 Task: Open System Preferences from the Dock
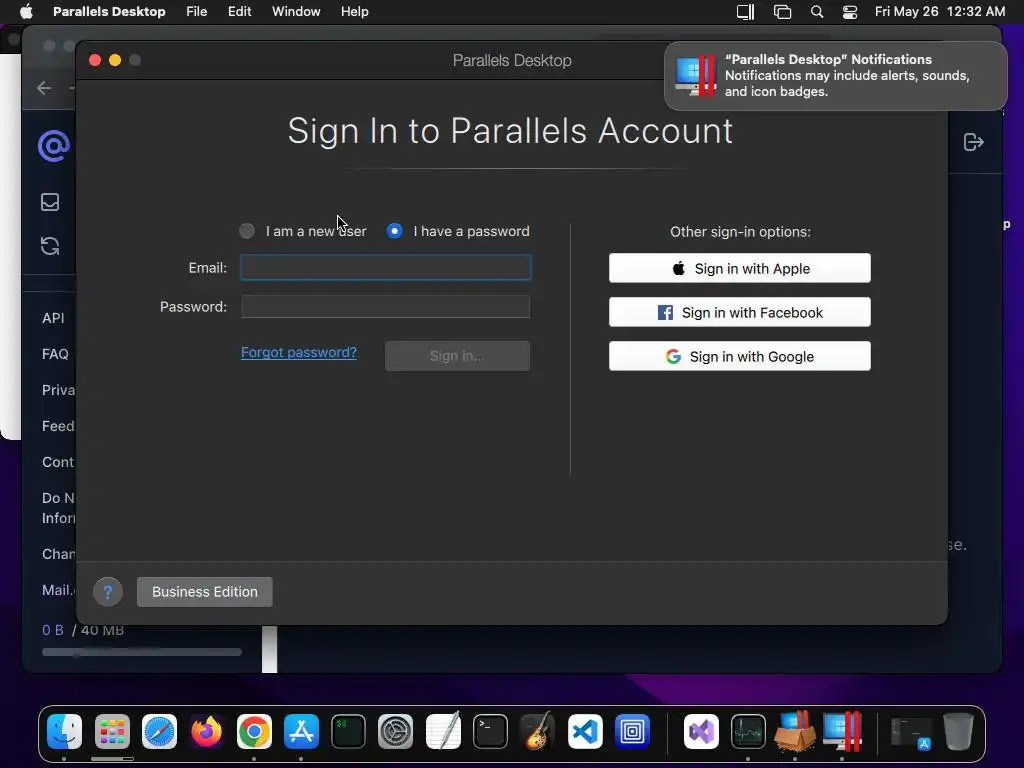tap(396, 731)
